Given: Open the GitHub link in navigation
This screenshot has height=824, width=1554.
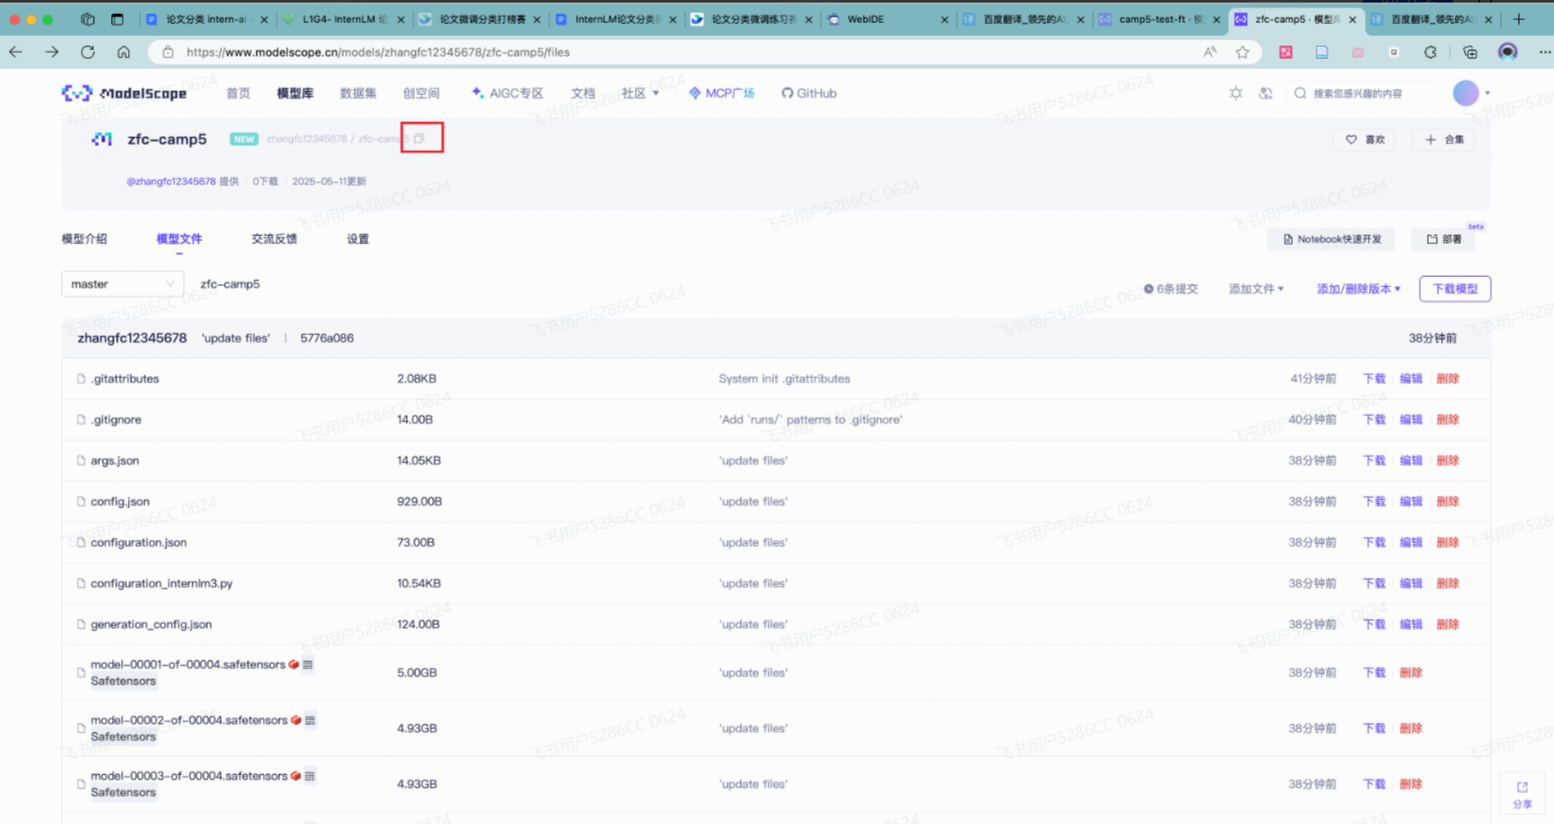Looking at the screenshot, I should click(x=809, y=93).
